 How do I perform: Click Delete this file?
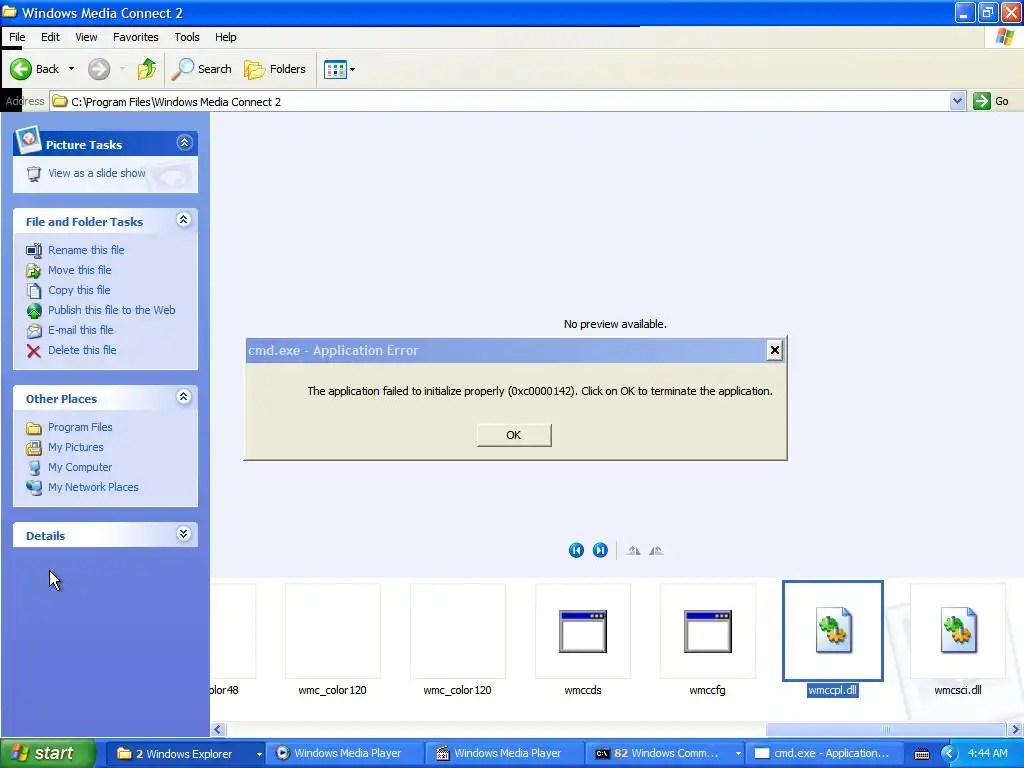pos(82,350)
